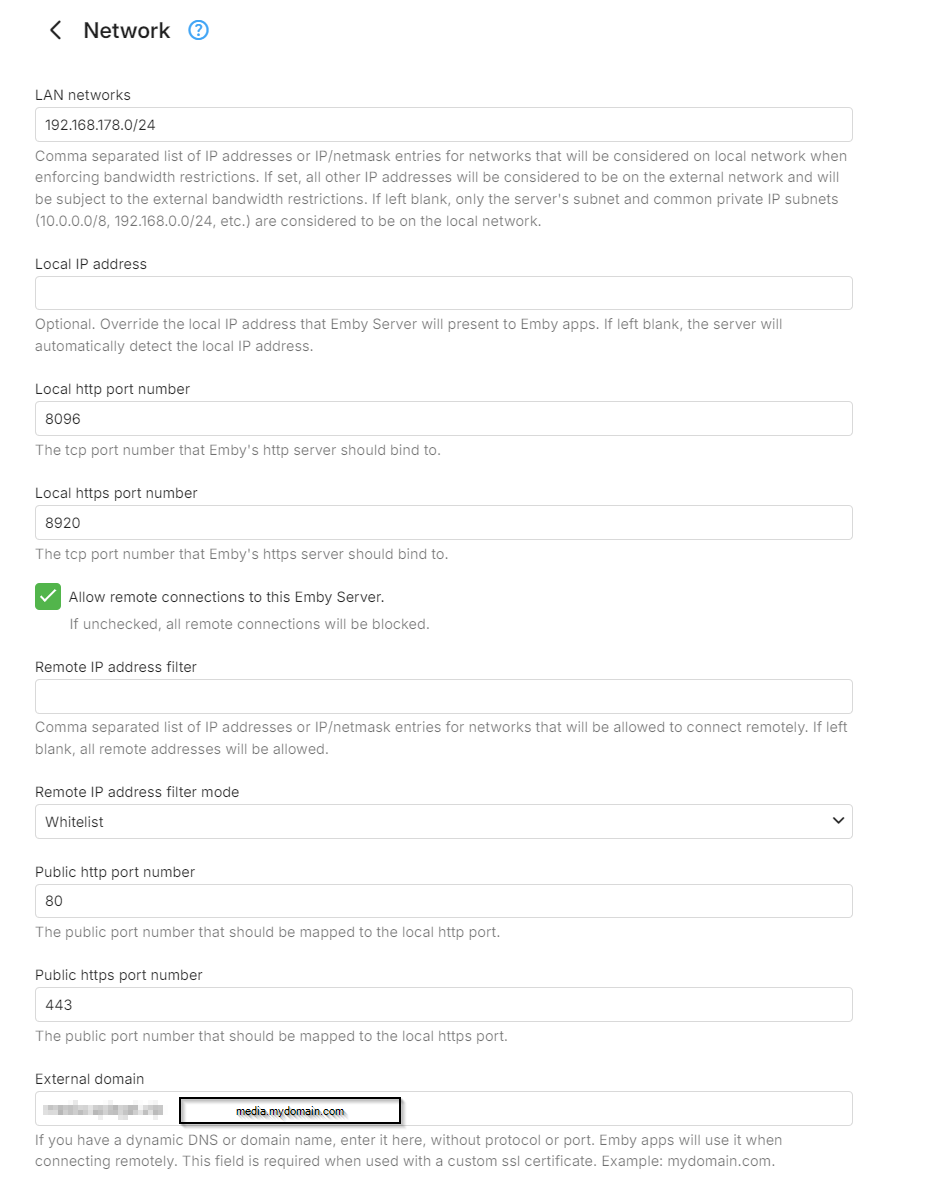Select the Local http port number field showing 8096
933x1189 pixels.
(443, 419)
